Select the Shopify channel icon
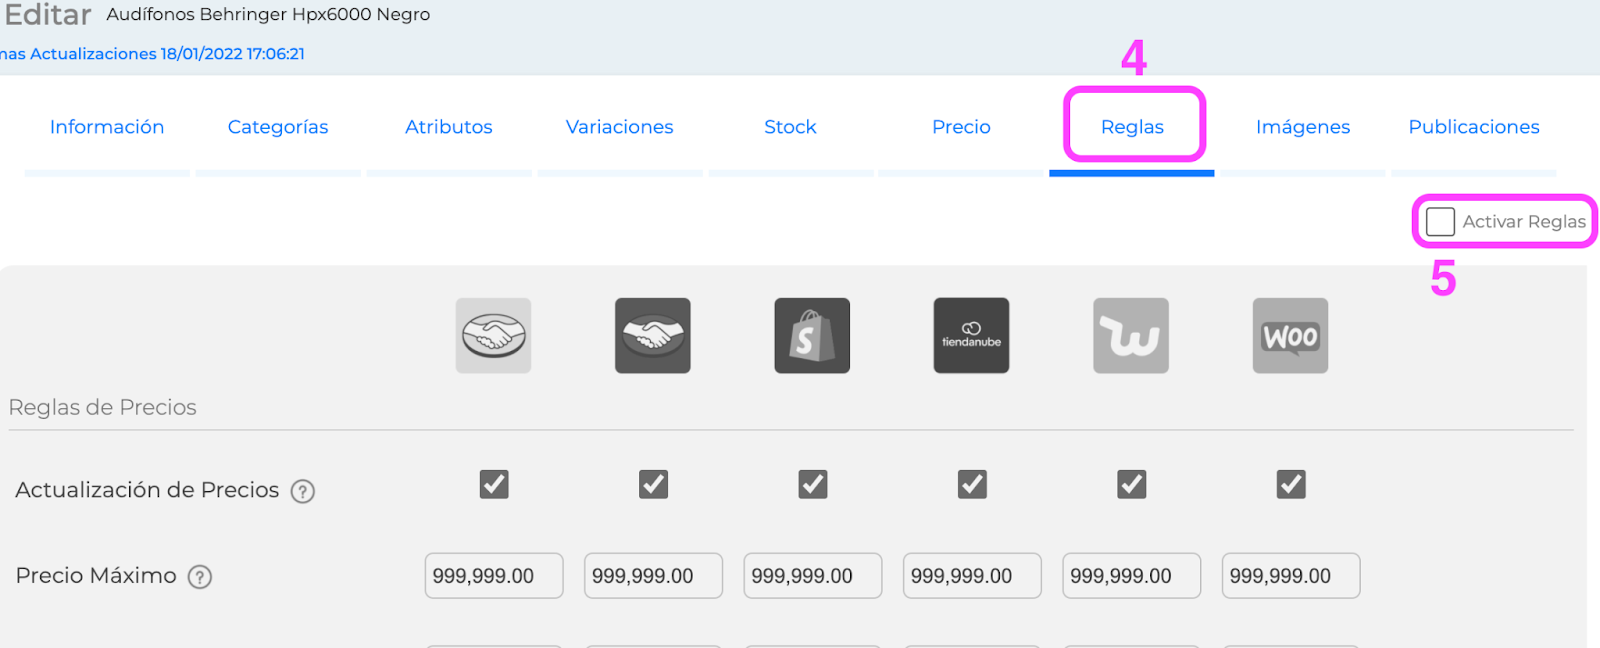Image resolution: width=1600 pixels, height=648 pixels. coord(812,336)
